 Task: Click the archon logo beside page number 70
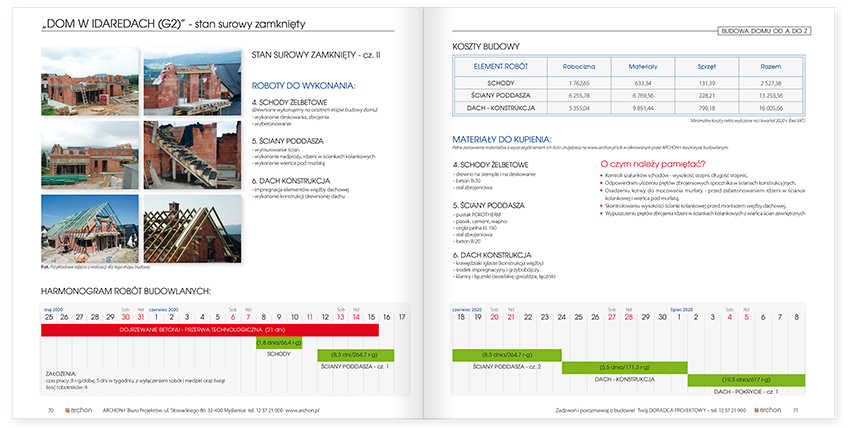78,411
